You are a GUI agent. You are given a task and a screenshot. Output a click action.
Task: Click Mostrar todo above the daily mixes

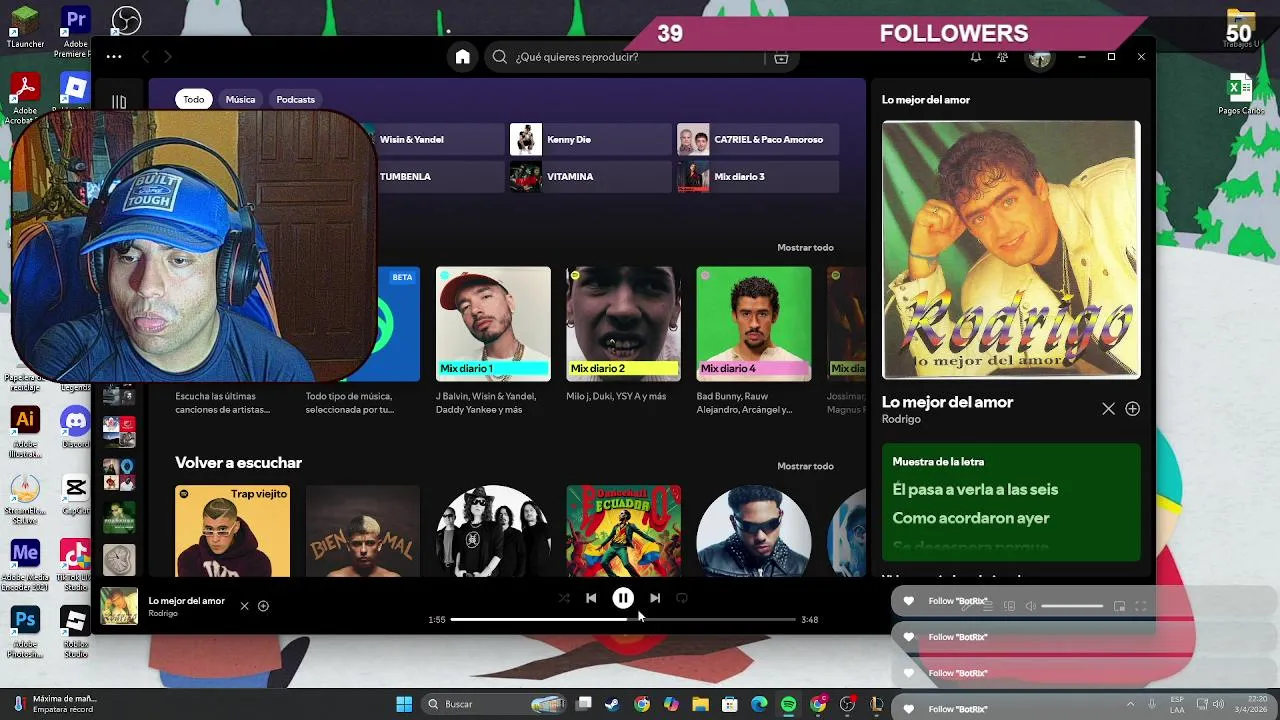click(805, 247)
